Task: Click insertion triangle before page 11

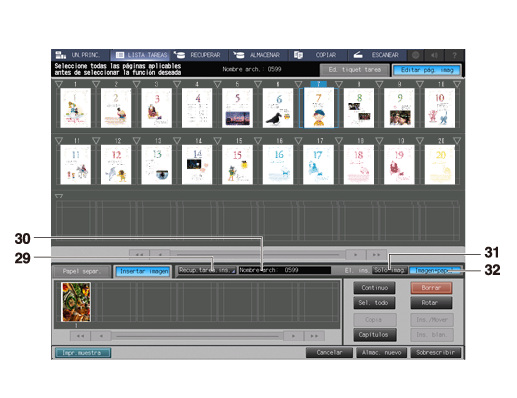Action: pyautogui.click(x=59, y=141)
